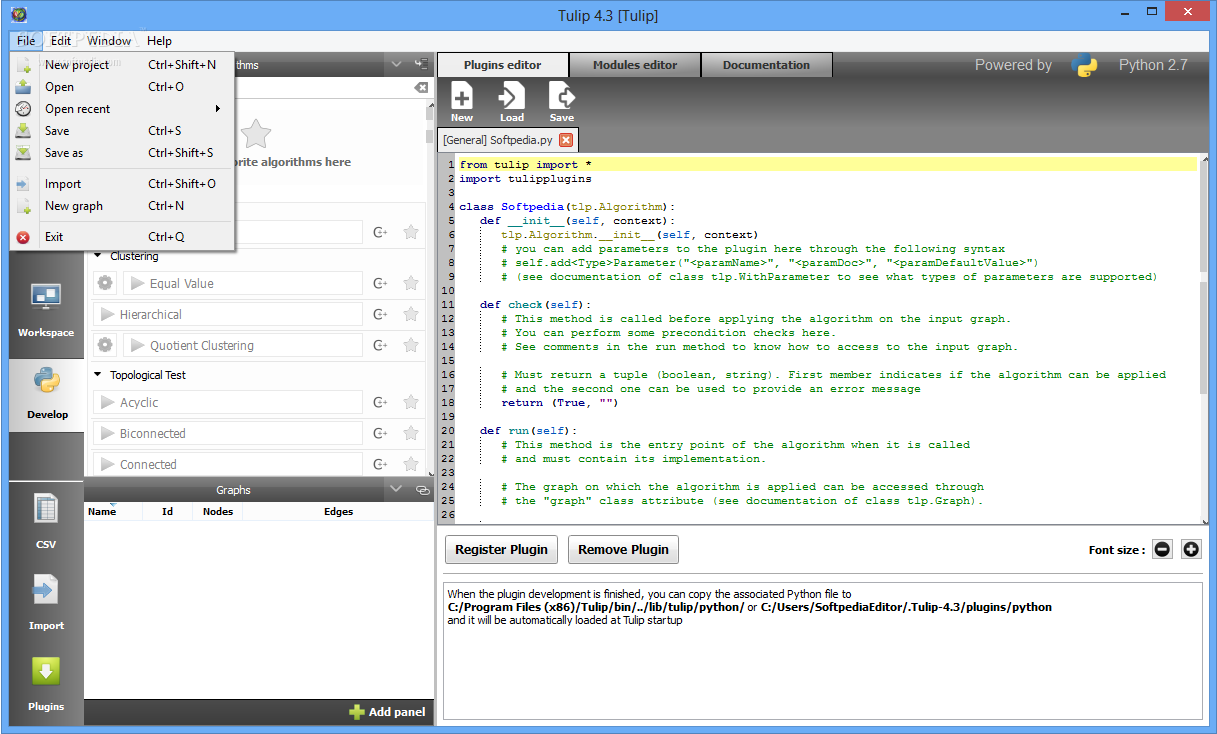This screenshot has height=734, width=1217.
Task: Favorite the Equal Value algorithm star
Action: [x=410, y=283]
